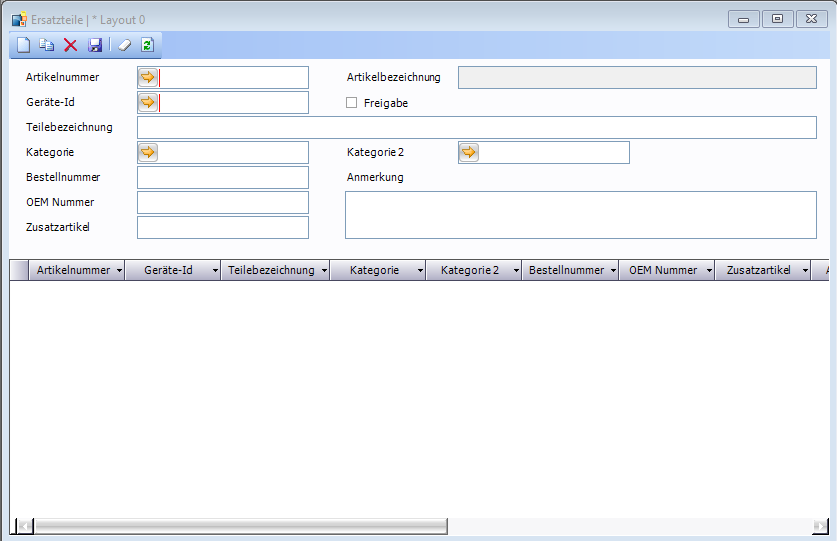
Task: Click the OEM Nummer column header
Action: pos(662,270)
